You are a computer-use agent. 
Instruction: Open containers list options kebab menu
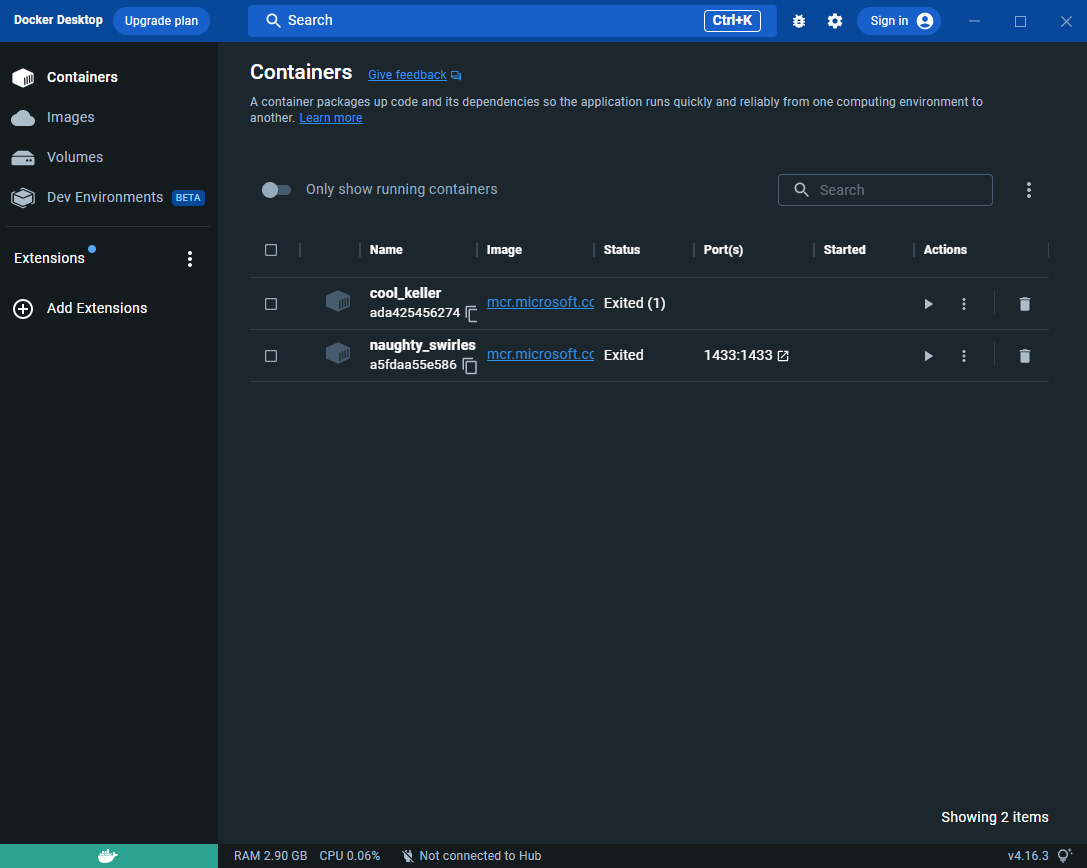click(1029, 190)
